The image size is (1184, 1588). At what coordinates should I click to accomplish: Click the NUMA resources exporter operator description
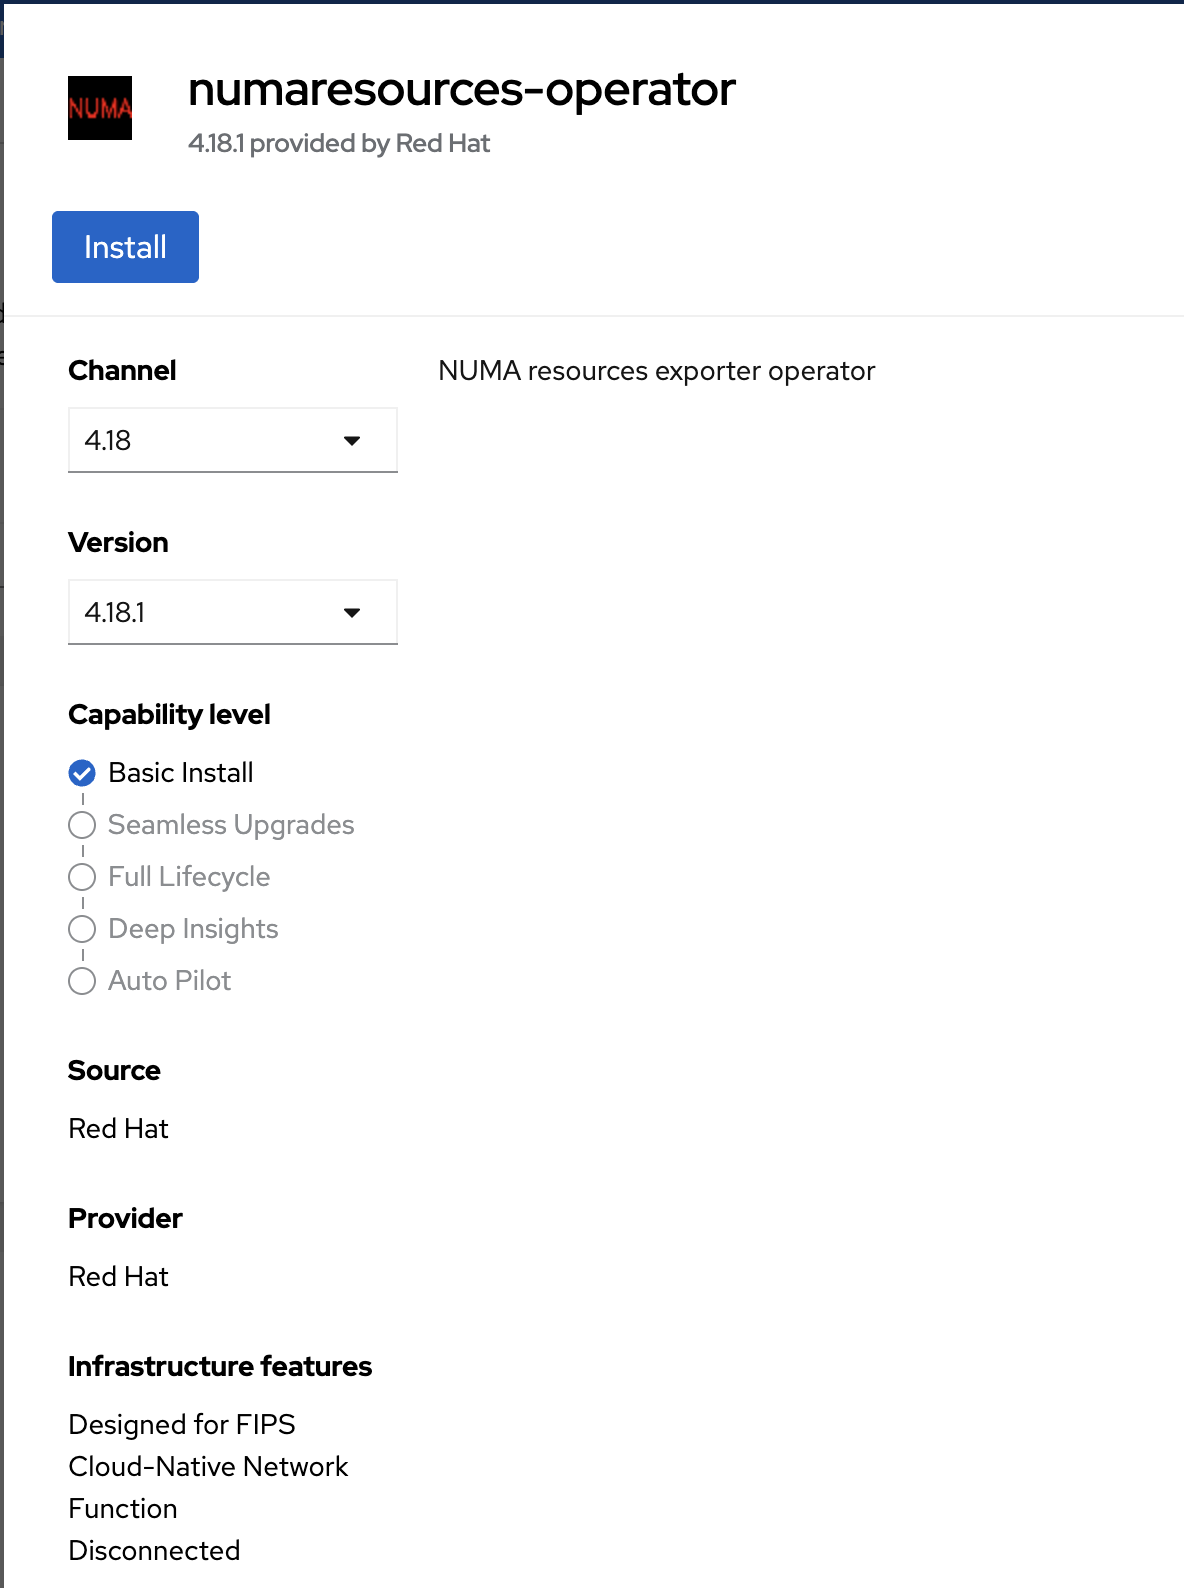tap(656, 371)
